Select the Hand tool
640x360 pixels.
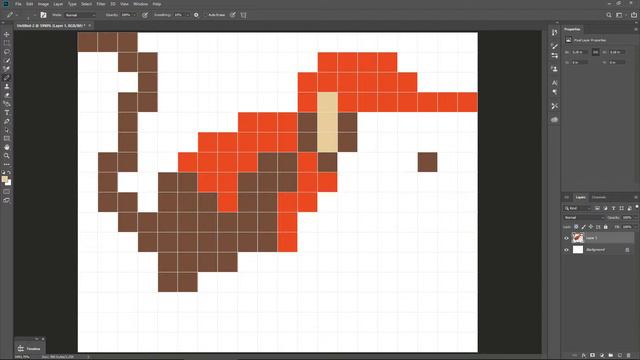(7, 147)
